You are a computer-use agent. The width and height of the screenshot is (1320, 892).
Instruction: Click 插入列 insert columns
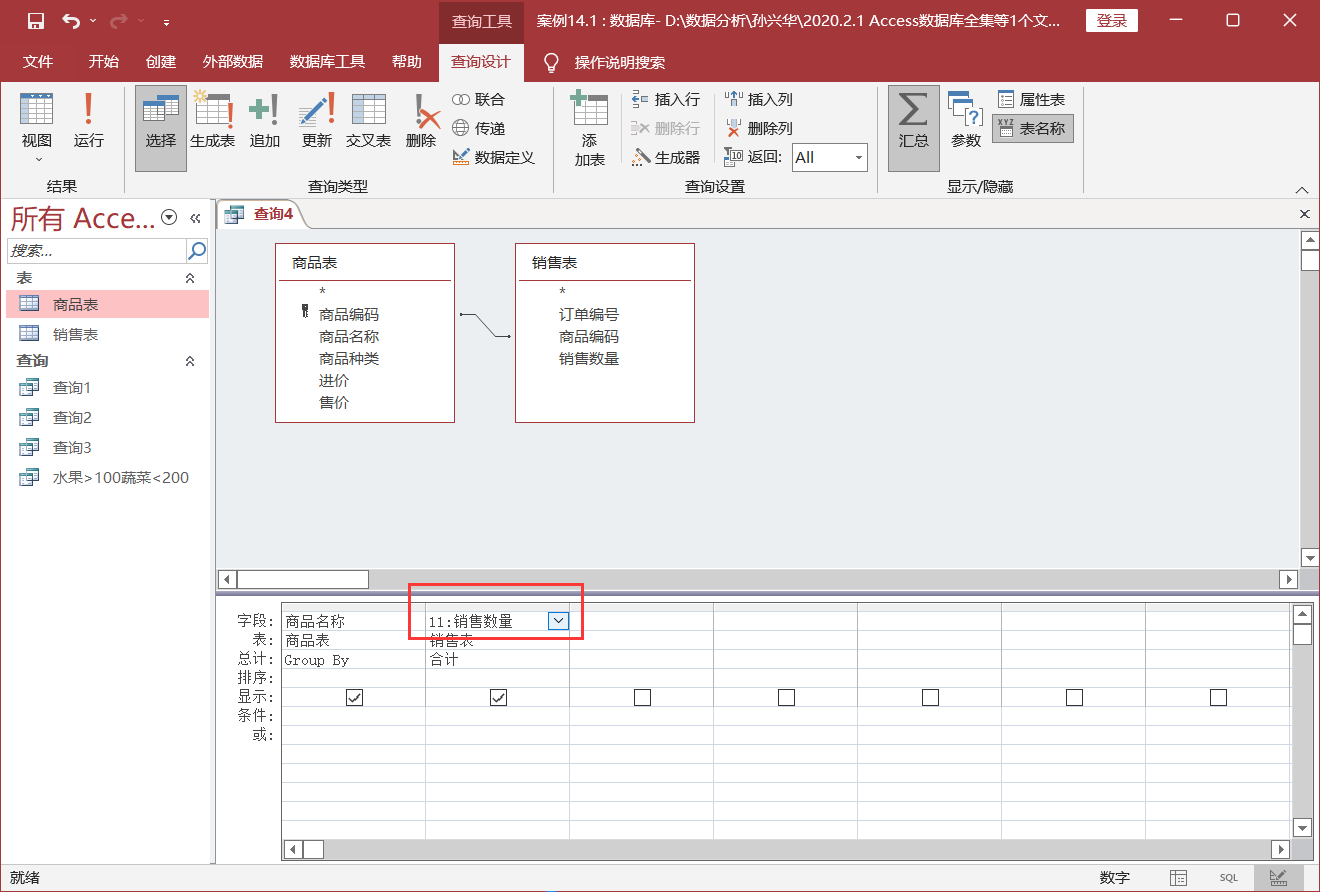pos(759,99)
